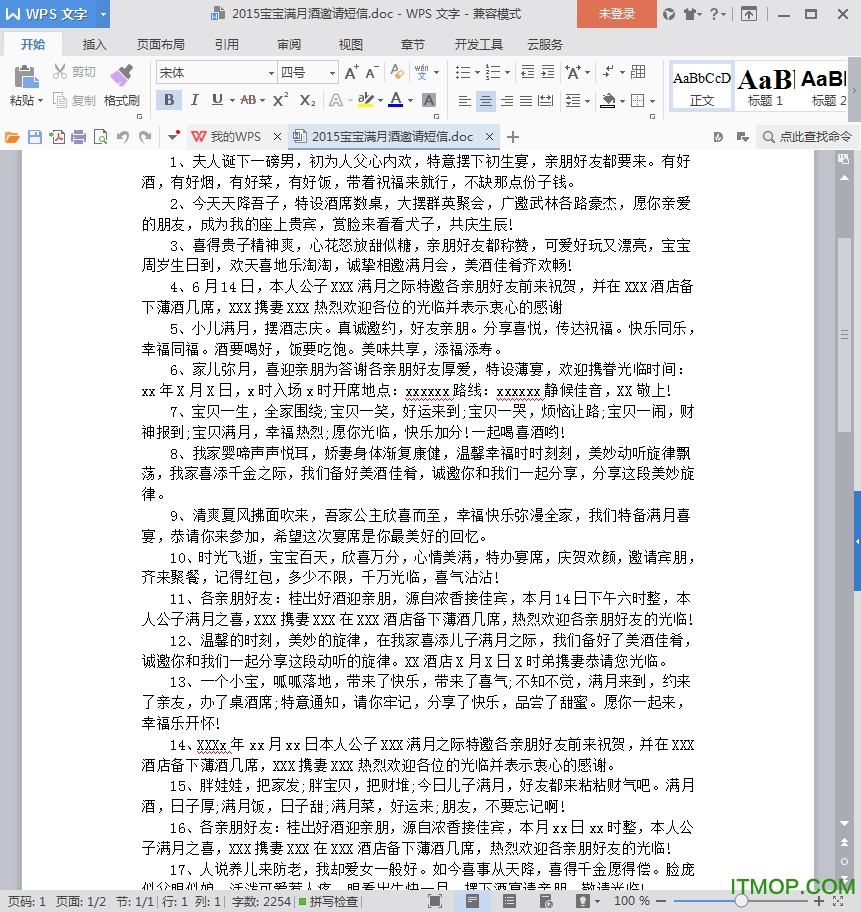Apply superscript formatting
The image size is (861, 912).
(x=280, y=100)
